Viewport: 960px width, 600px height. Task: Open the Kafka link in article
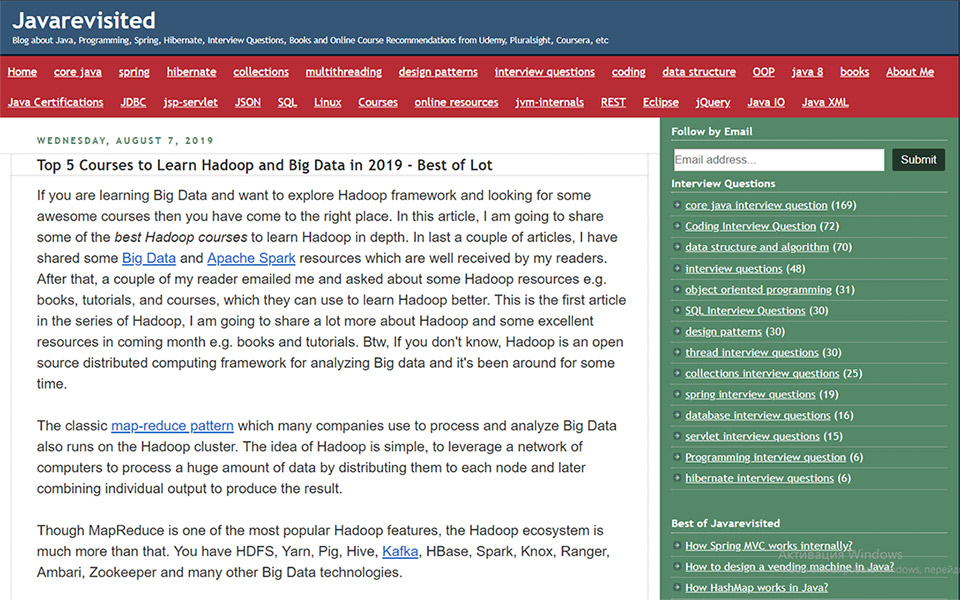tap(400, 552)
